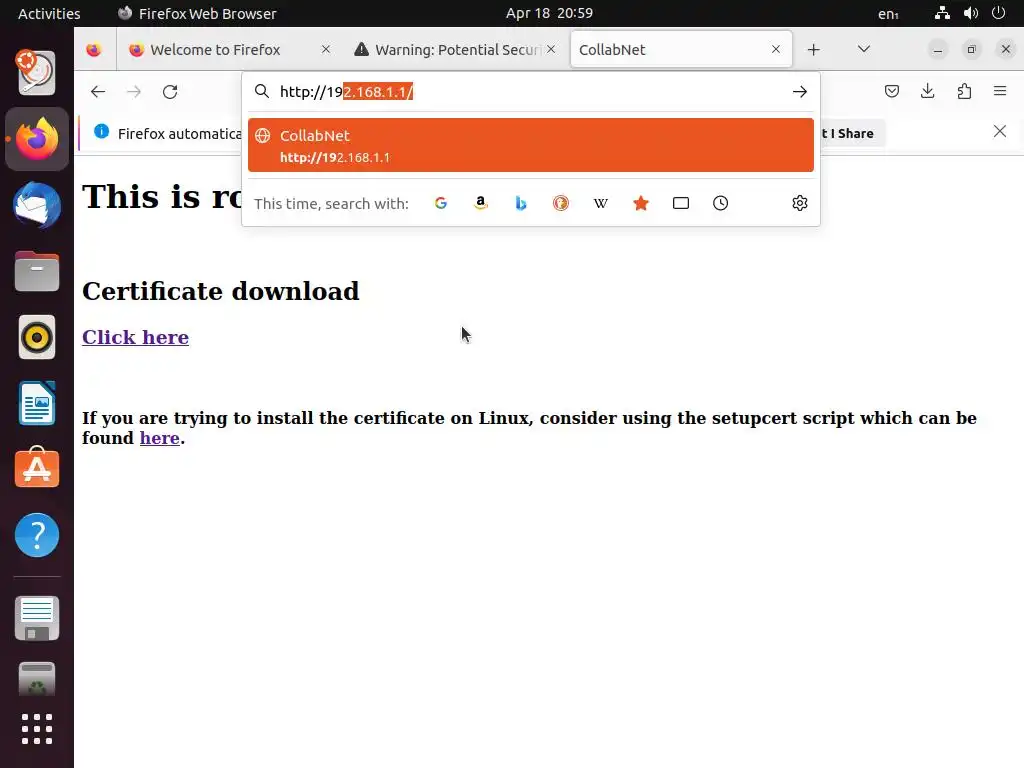
Task: Open the Extensions puzzle icon
Action: click(964, 91)
